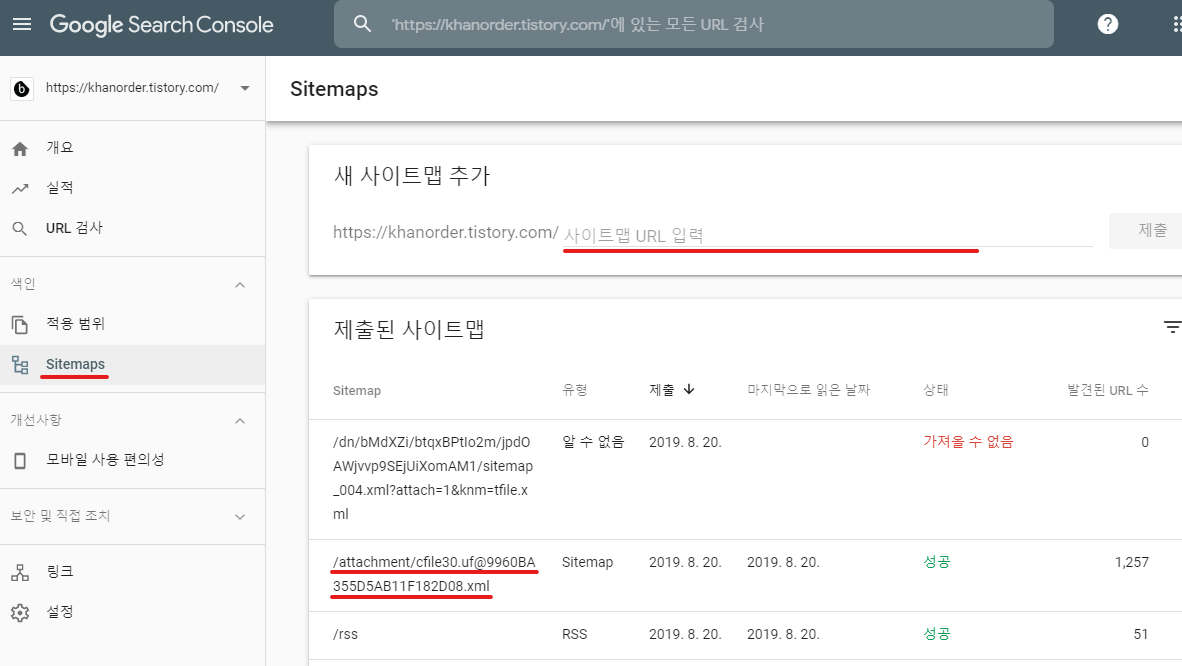The image size is (1182, 666).
Task: Click the sitemap tree icon in sidebar
Action: click(x=20, y=365)
